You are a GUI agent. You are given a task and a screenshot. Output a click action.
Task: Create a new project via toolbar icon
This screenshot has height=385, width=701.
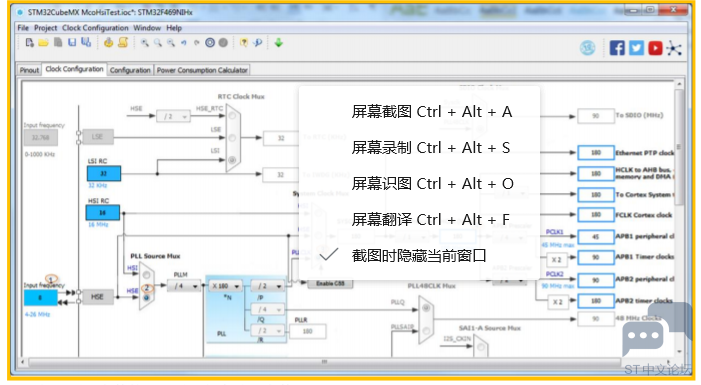(30, 42)
